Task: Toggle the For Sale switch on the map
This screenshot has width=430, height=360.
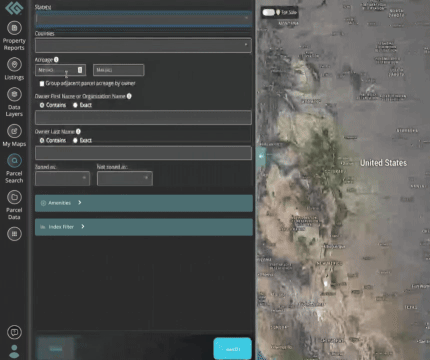Action: pos(268,12)
